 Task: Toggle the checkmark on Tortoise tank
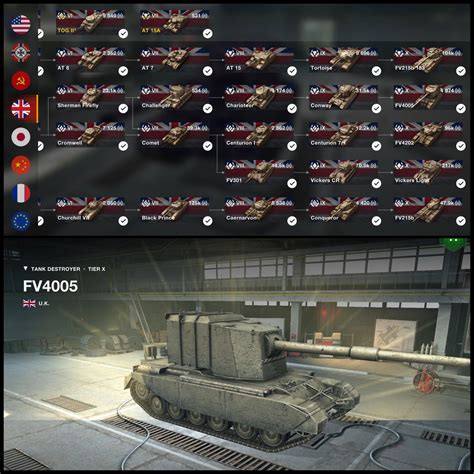coord(376,71)
